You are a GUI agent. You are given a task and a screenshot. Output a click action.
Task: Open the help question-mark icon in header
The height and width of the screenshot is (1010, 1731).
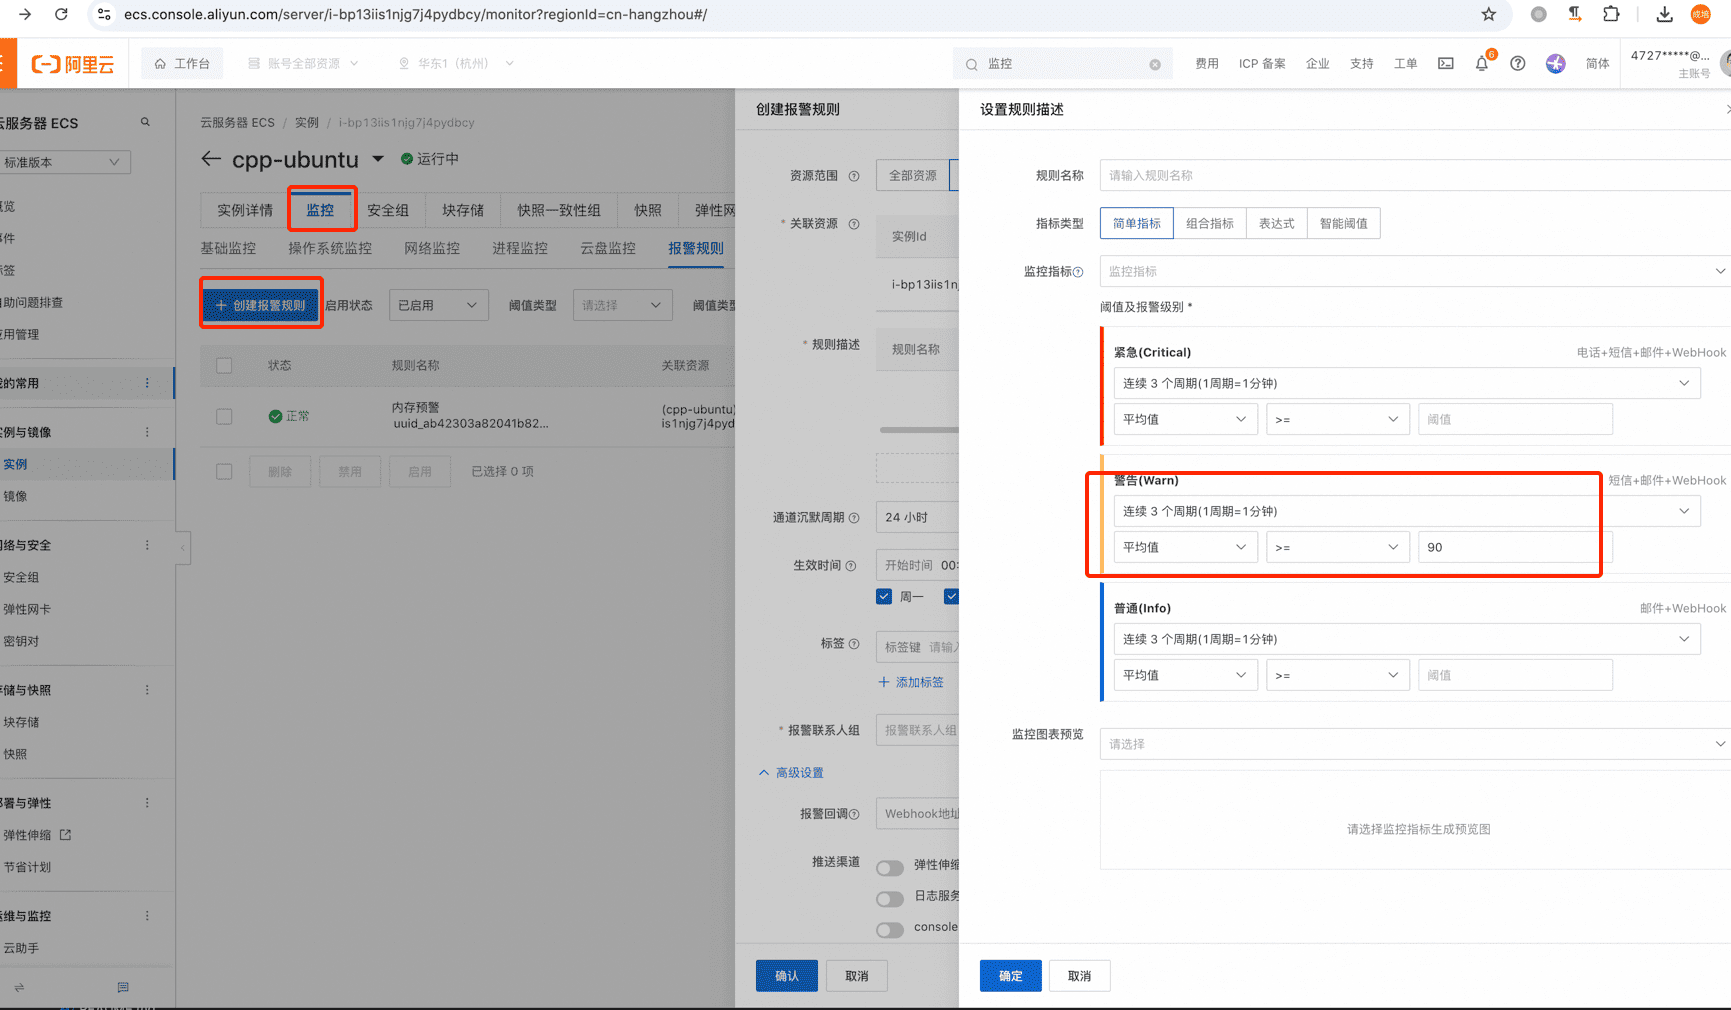point(1518,63)
